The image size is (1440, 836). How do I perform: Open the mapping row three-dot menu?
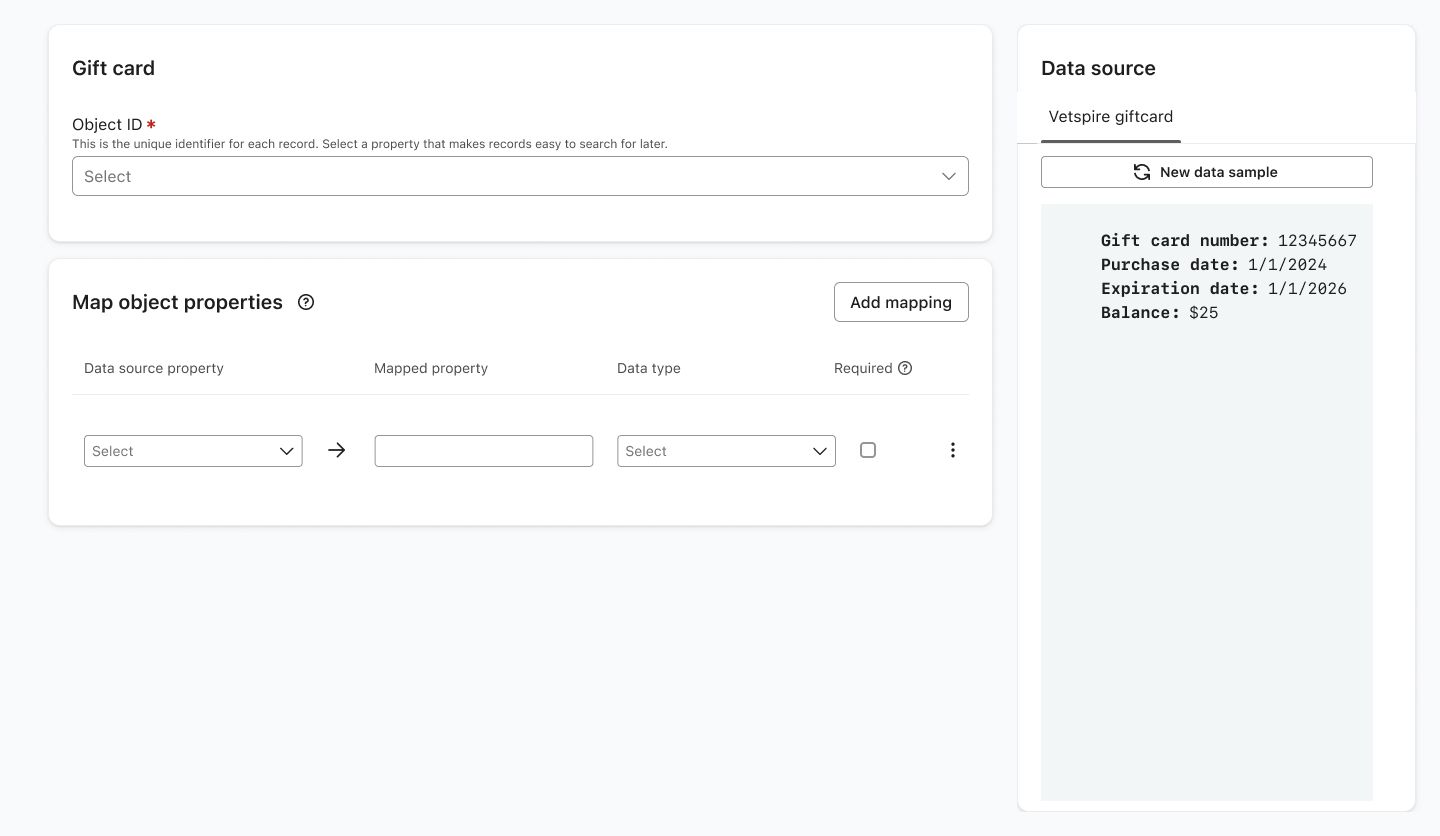952,450
